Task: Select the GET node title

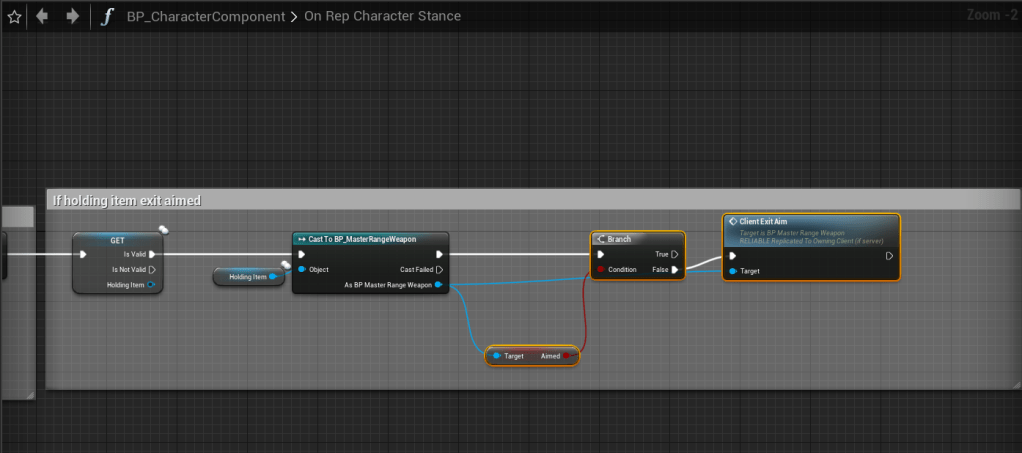Action: [x=117, y=240]
